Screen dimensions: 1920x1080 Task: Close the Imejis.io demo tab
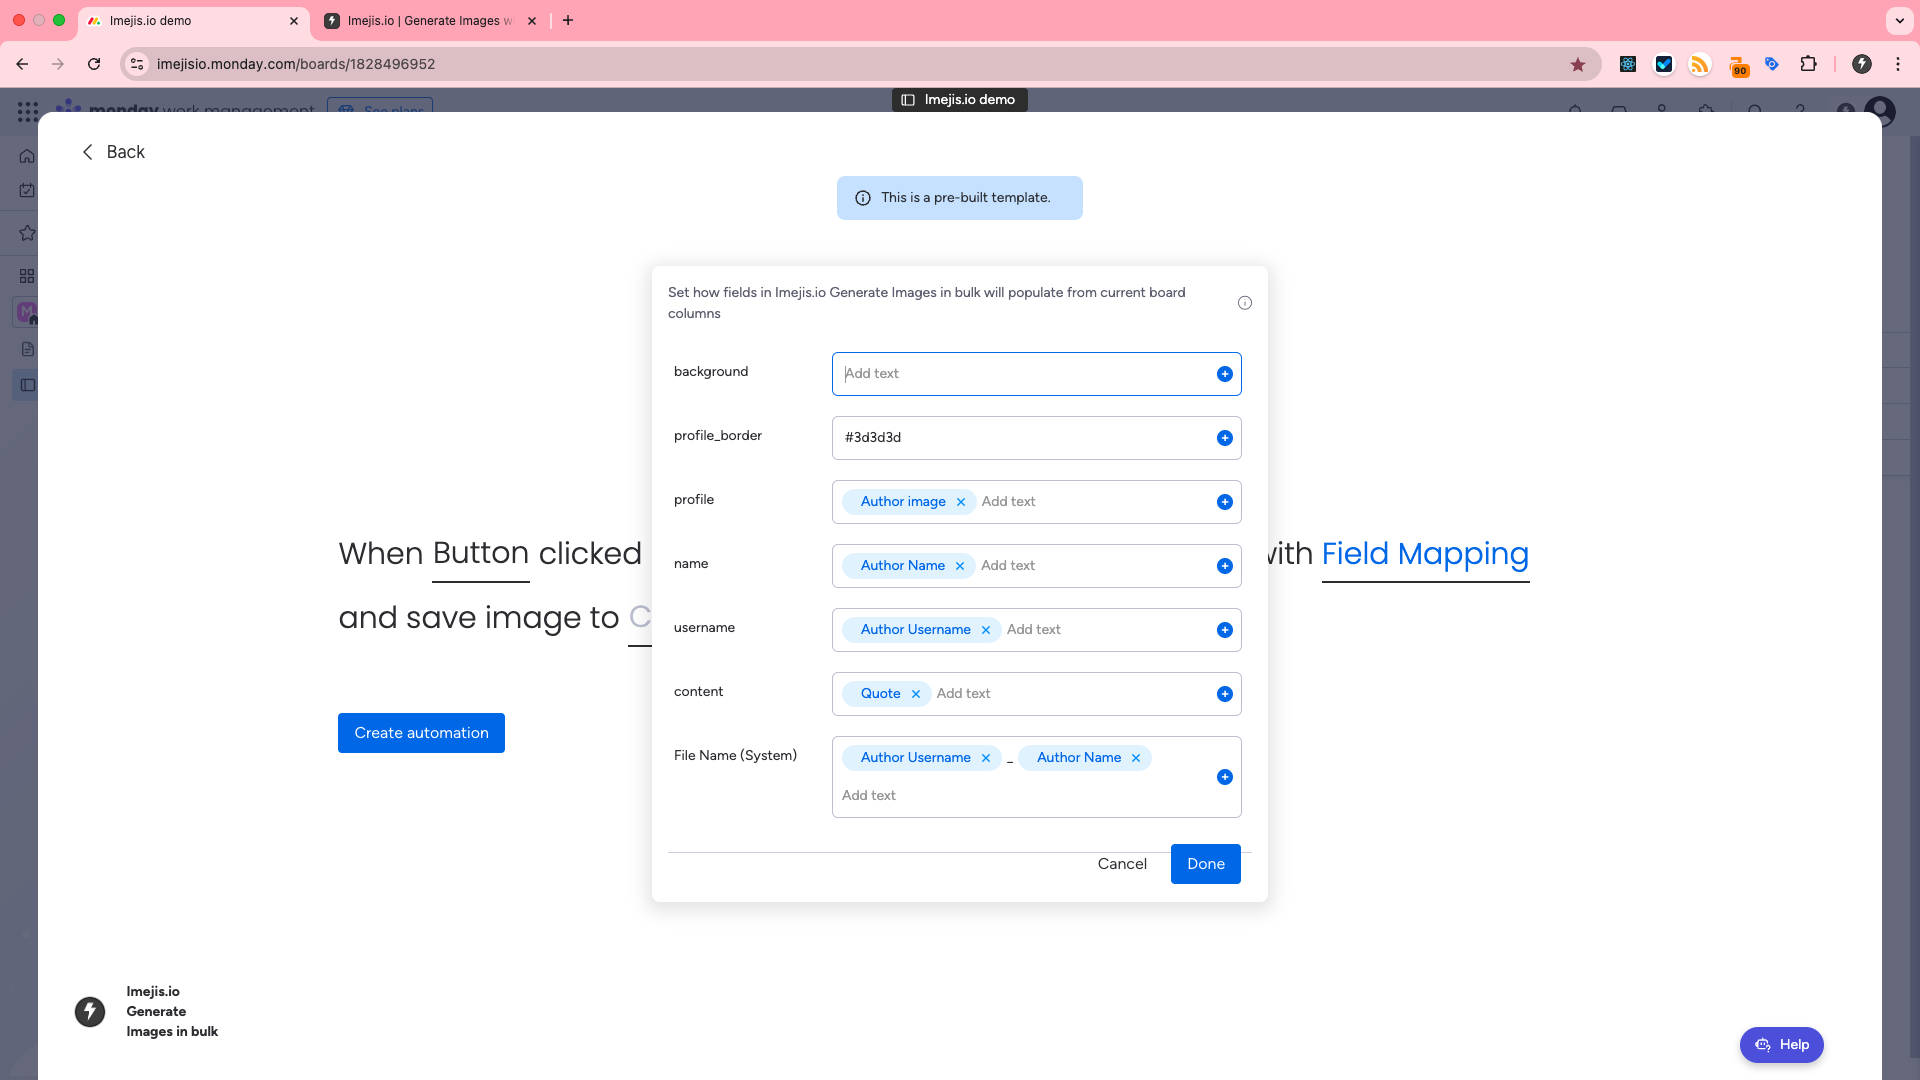pos(294,21)
